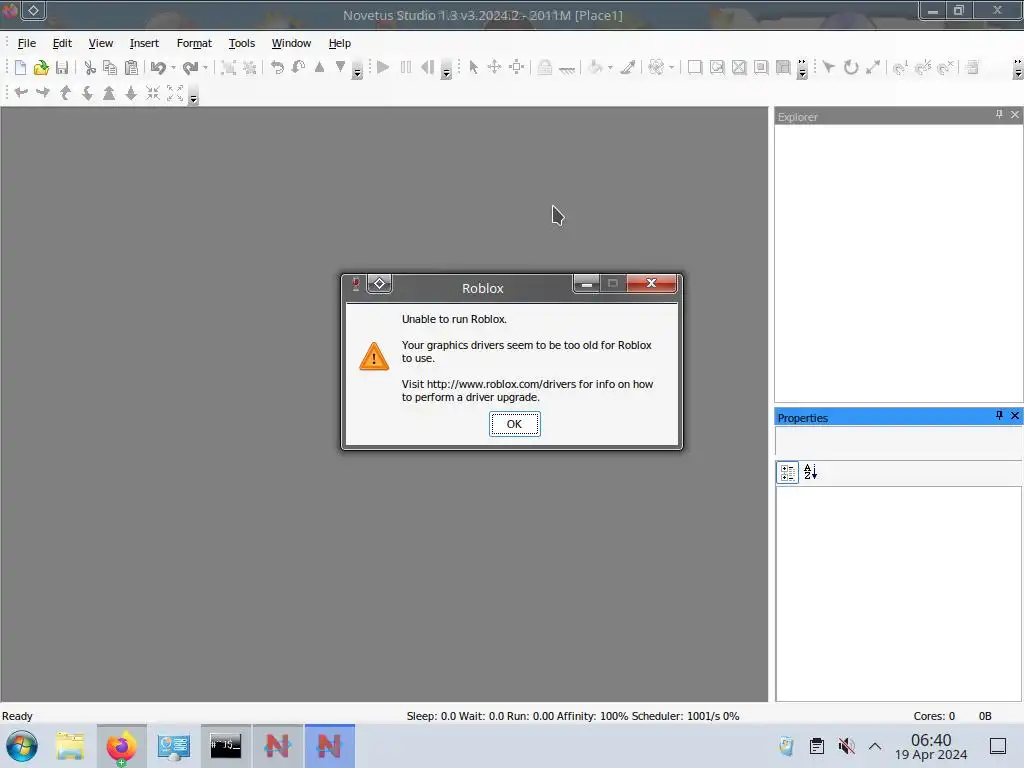1024x768 pixels.
Task: Click the Rotate selection icon
Action: [x=278, y=67]
